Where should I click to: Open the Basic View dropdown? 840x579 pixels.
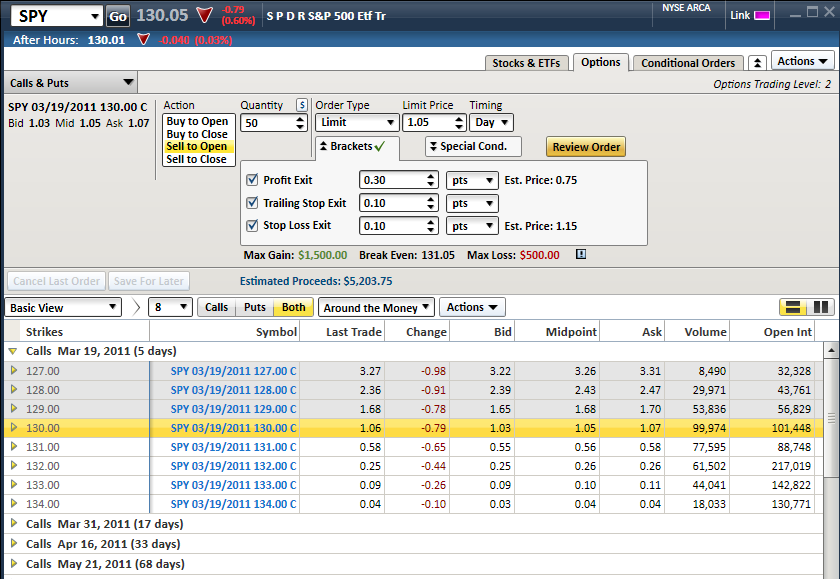63,307
